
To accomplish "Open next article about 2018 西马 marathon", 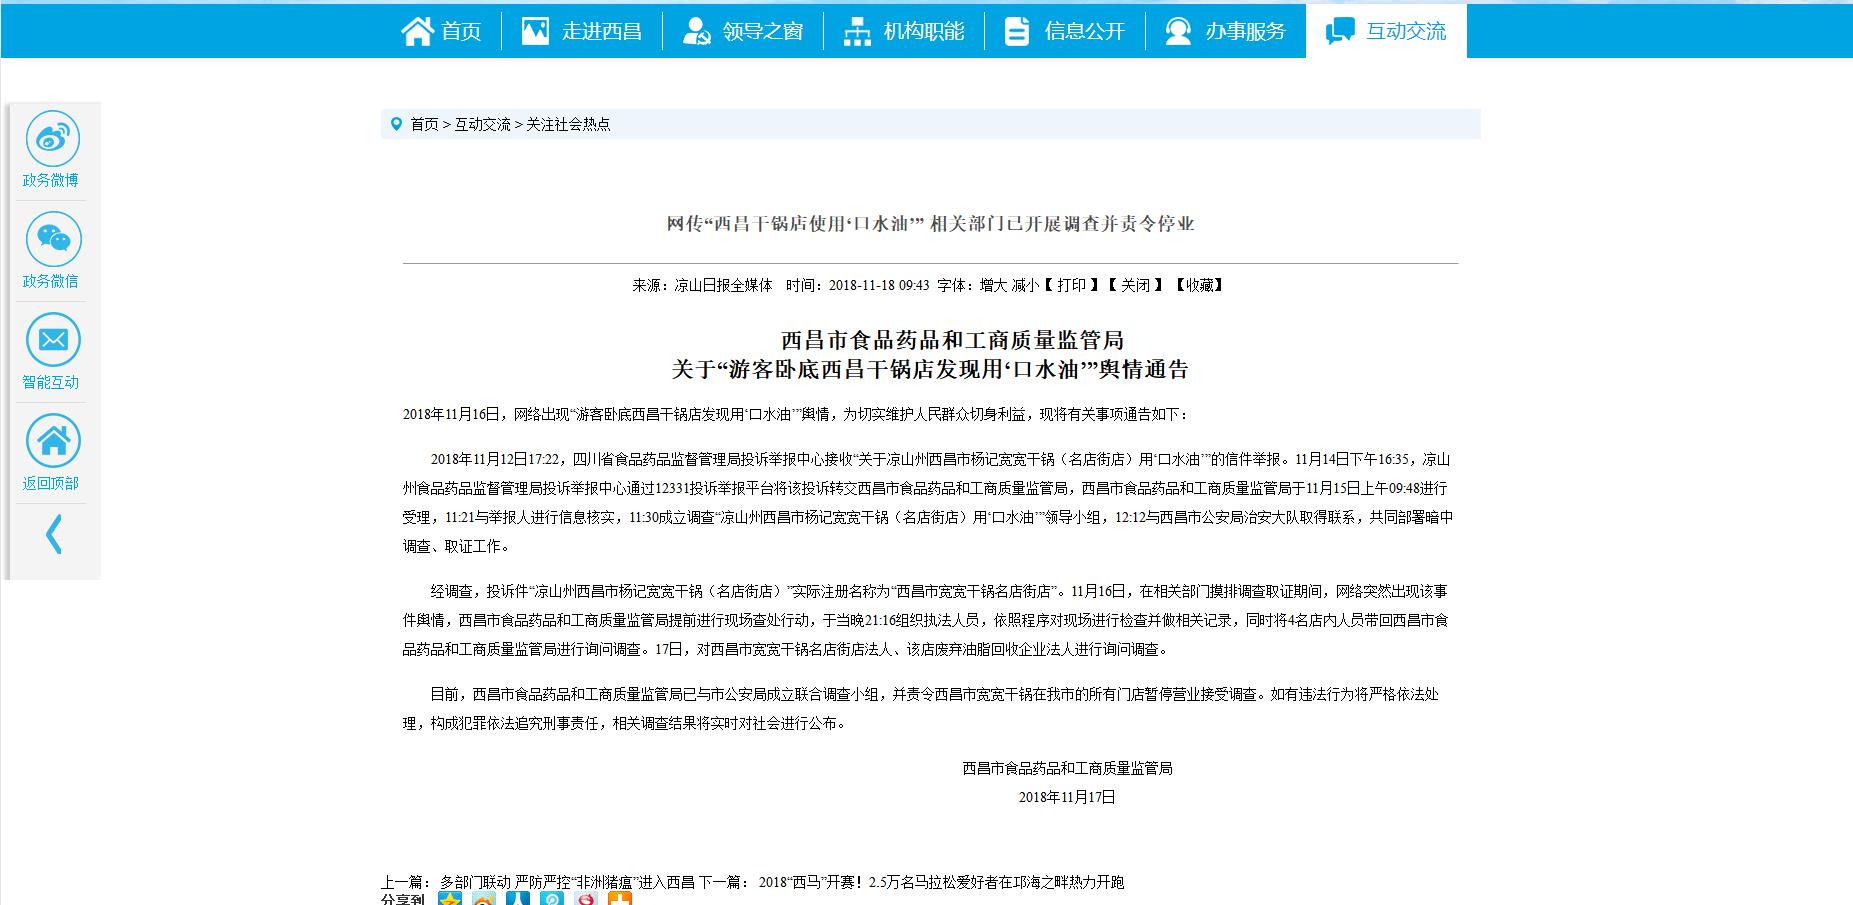I will pyautogui.click(x=941, y=882).
